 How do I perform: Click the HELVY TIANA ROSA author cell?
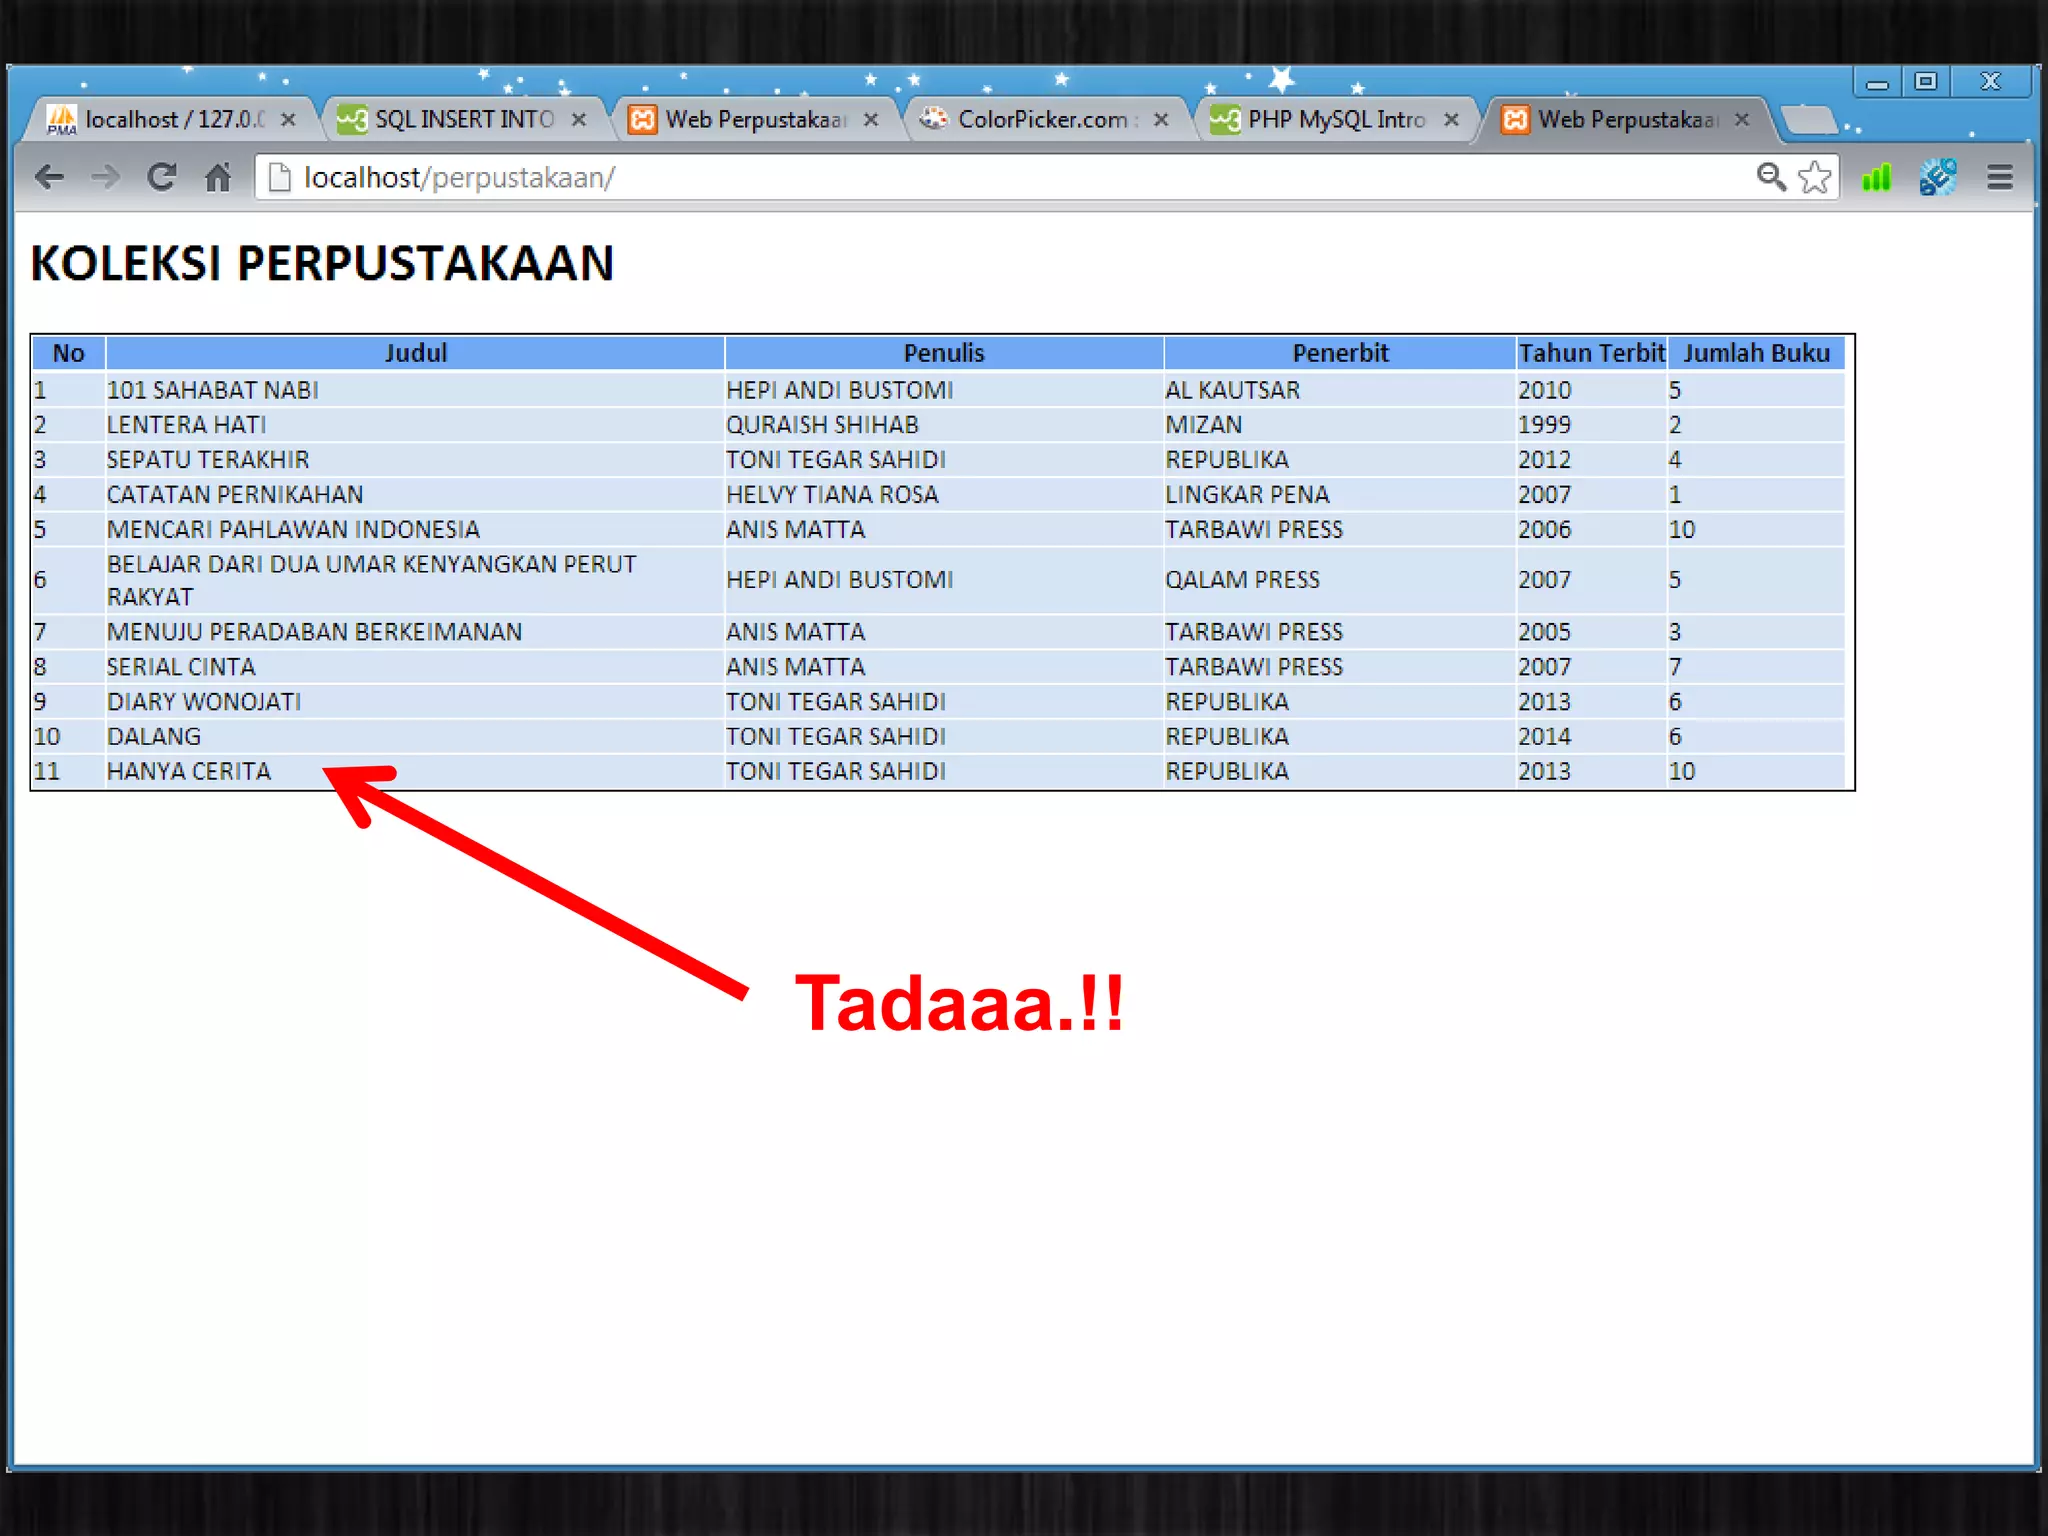click(x=944, y=495)
